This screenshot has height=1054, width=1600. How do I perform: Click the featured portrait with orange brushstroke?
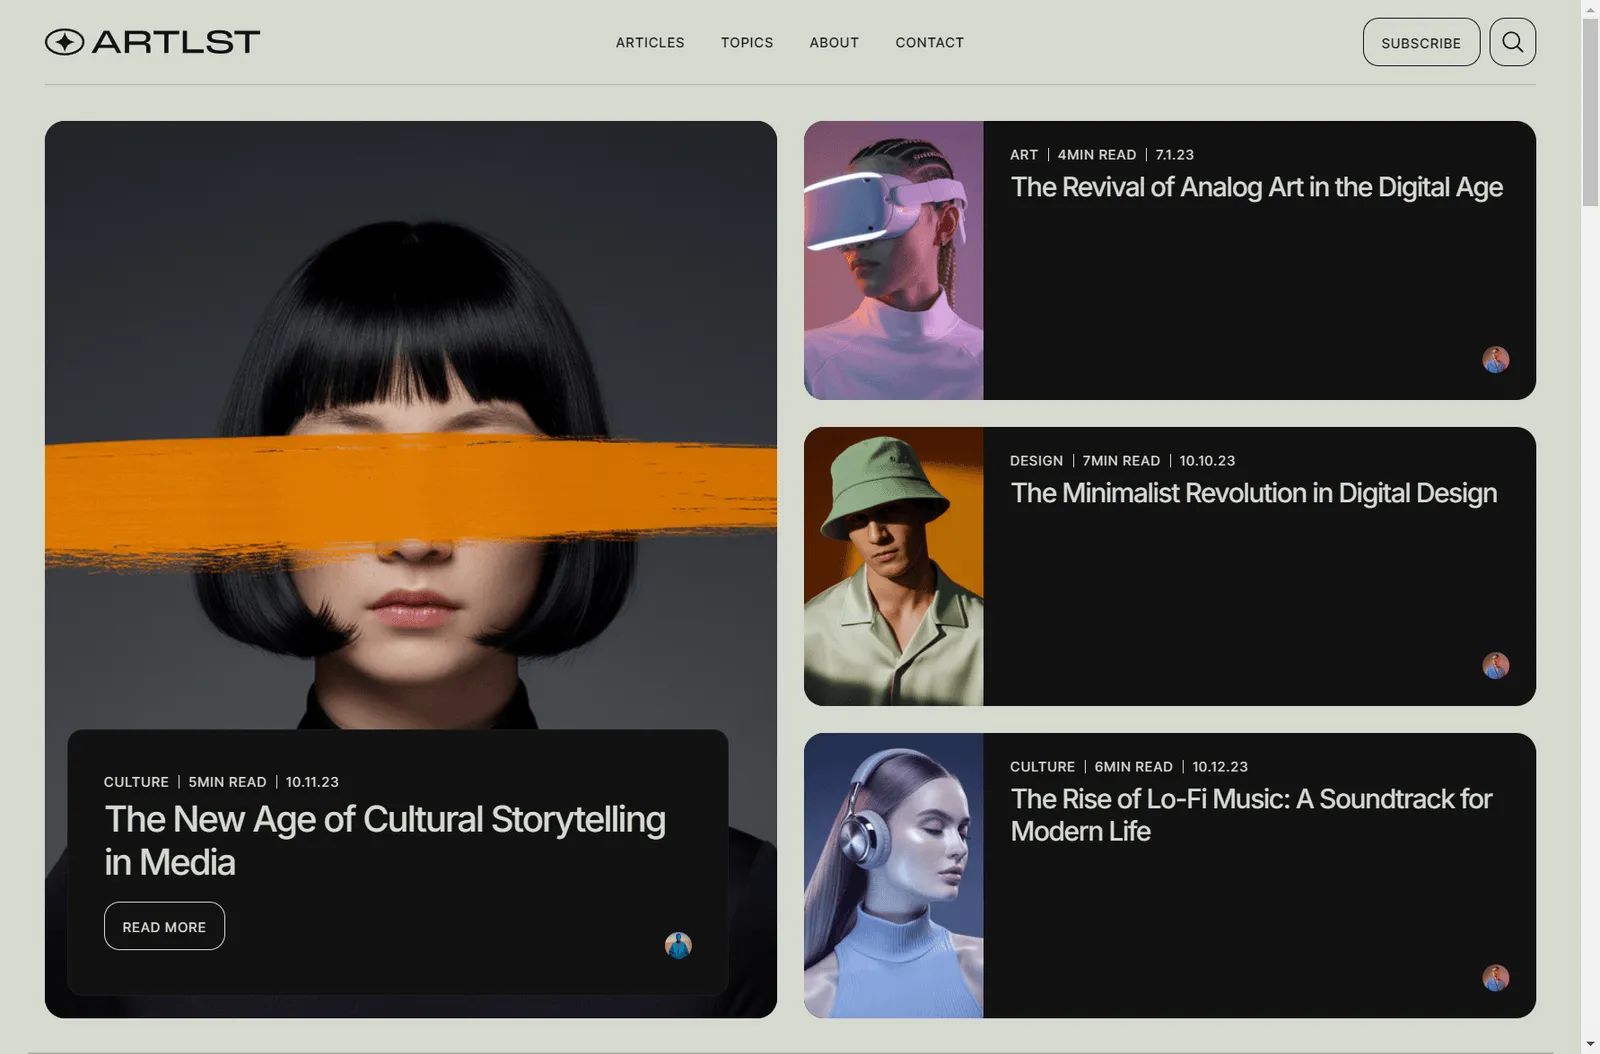coord(410,425)
